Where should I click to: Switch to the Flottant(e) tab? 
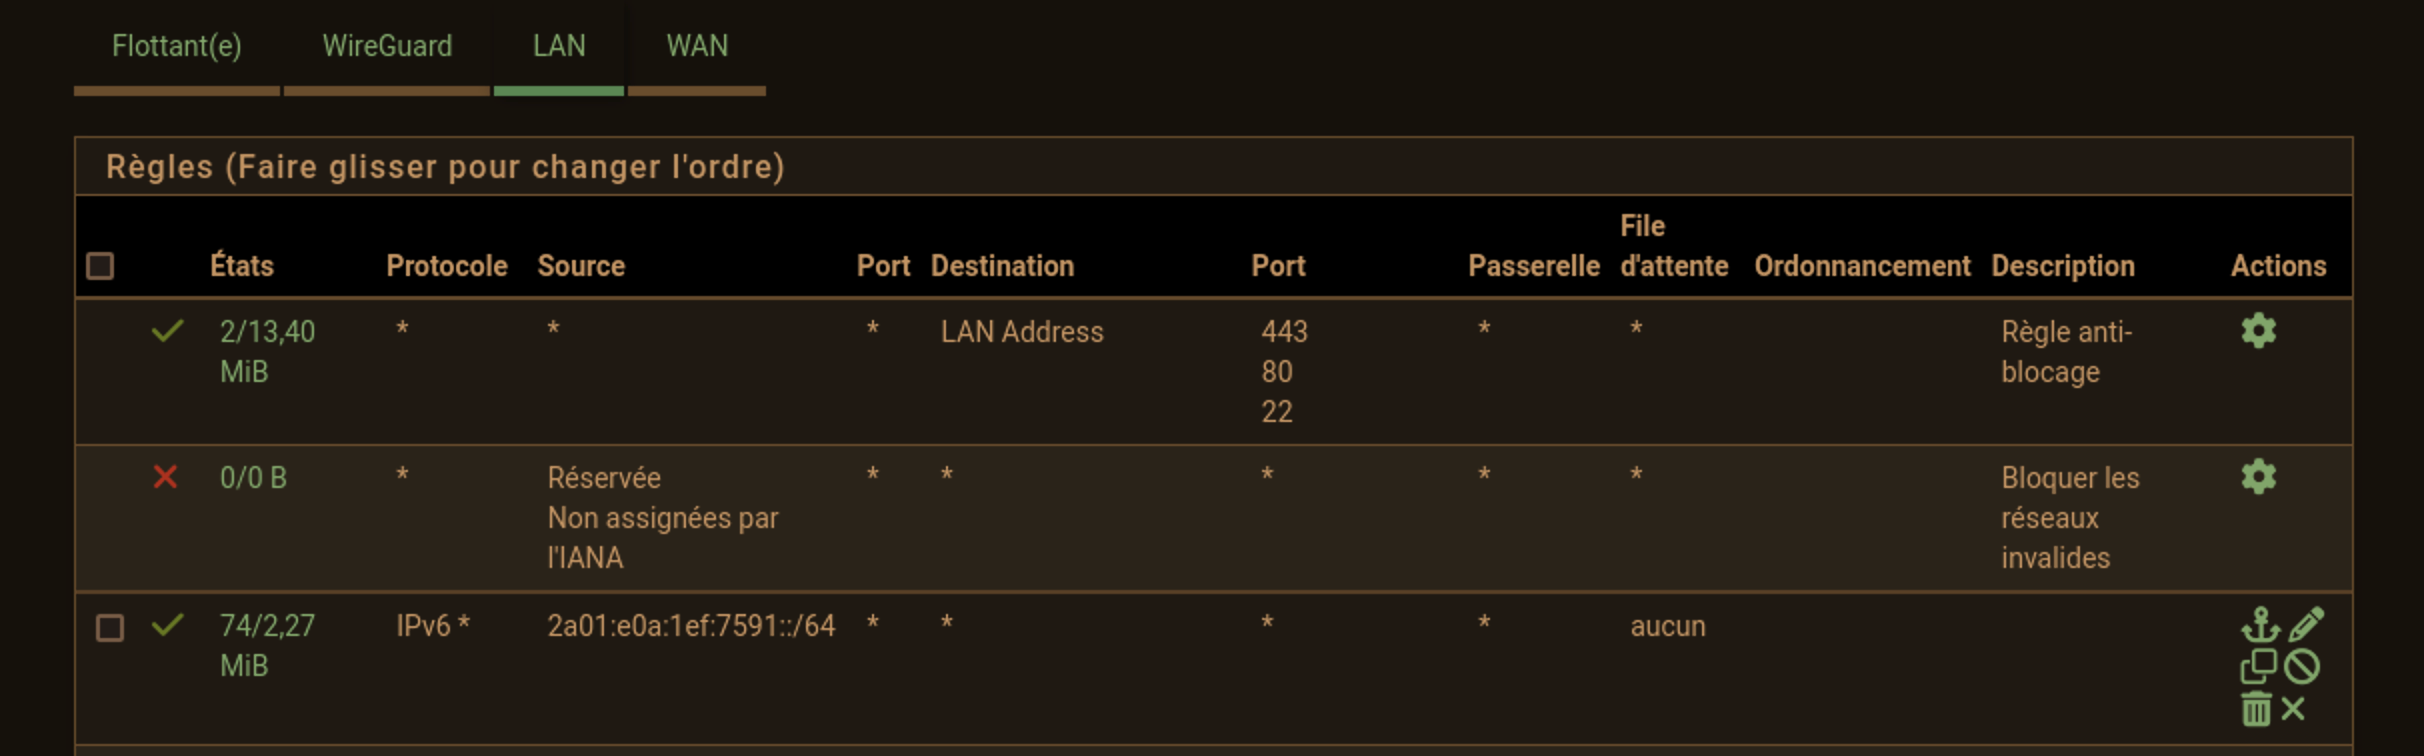(177, 46)
